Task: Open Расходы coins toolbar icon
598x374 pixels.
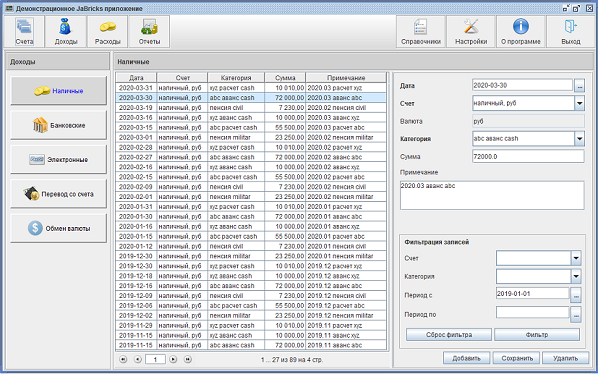Action: pos(108,31)
